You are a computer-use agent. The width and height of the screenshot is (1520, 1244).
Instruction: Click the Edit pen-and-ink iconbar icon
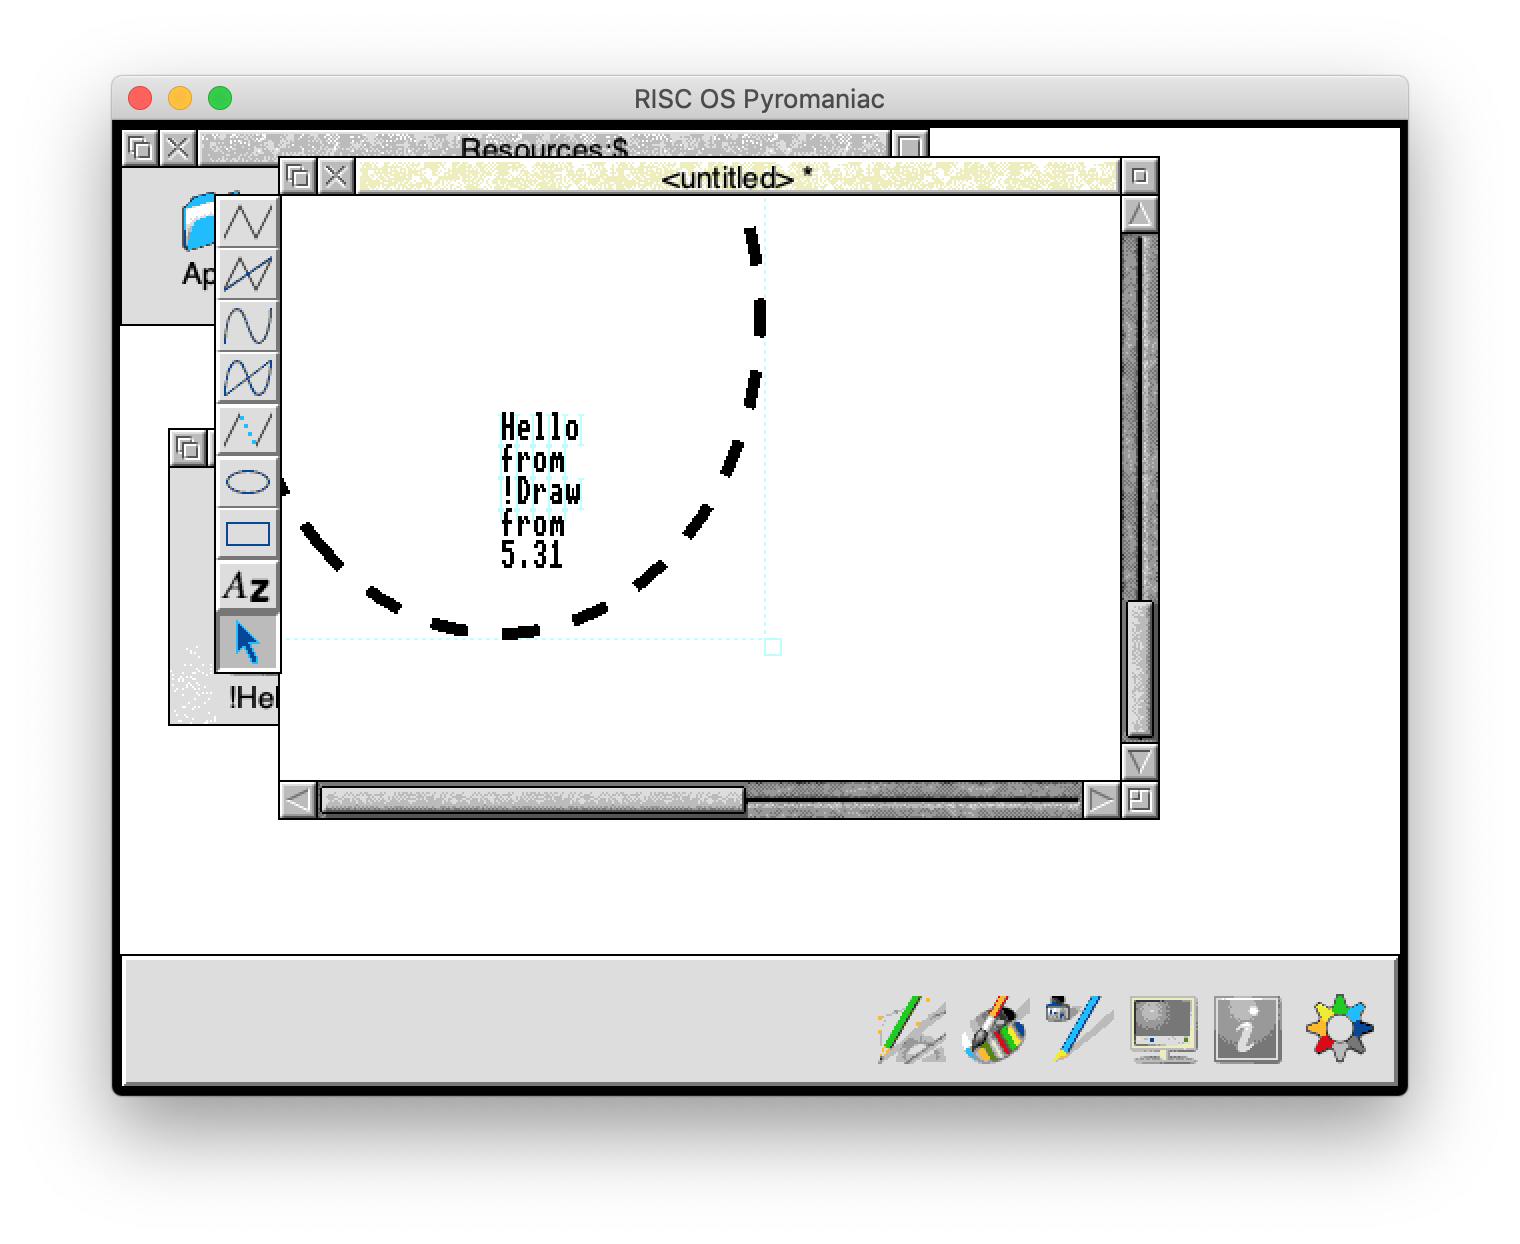click(x=1077, y=1027)
